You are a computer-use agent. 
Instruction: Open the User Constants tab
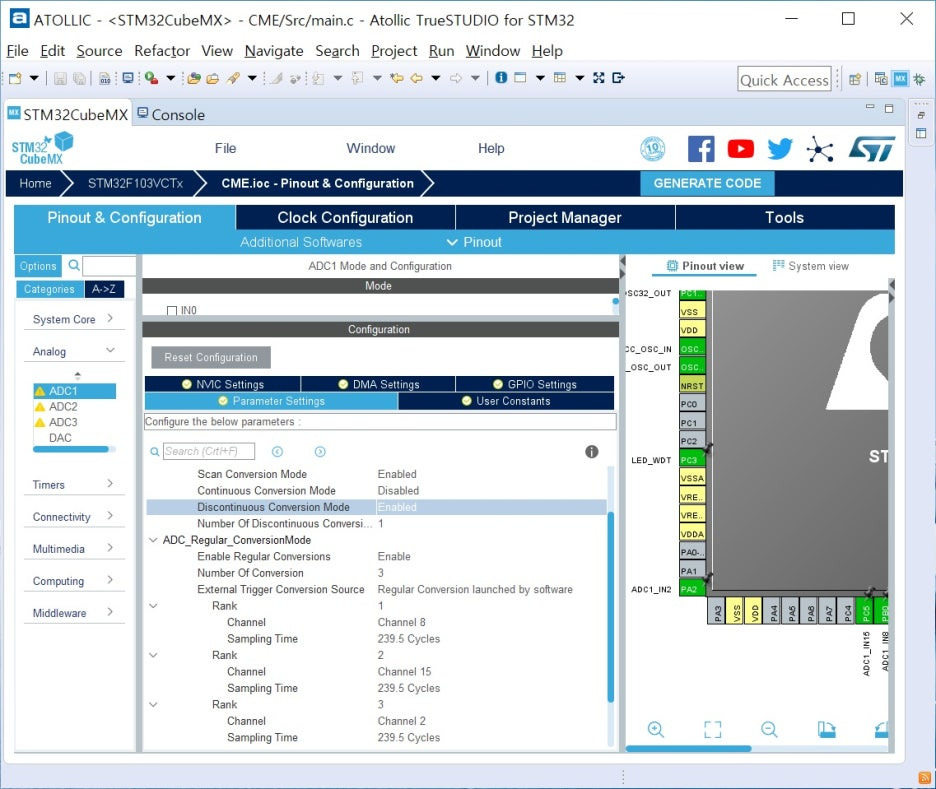[506, 401]
